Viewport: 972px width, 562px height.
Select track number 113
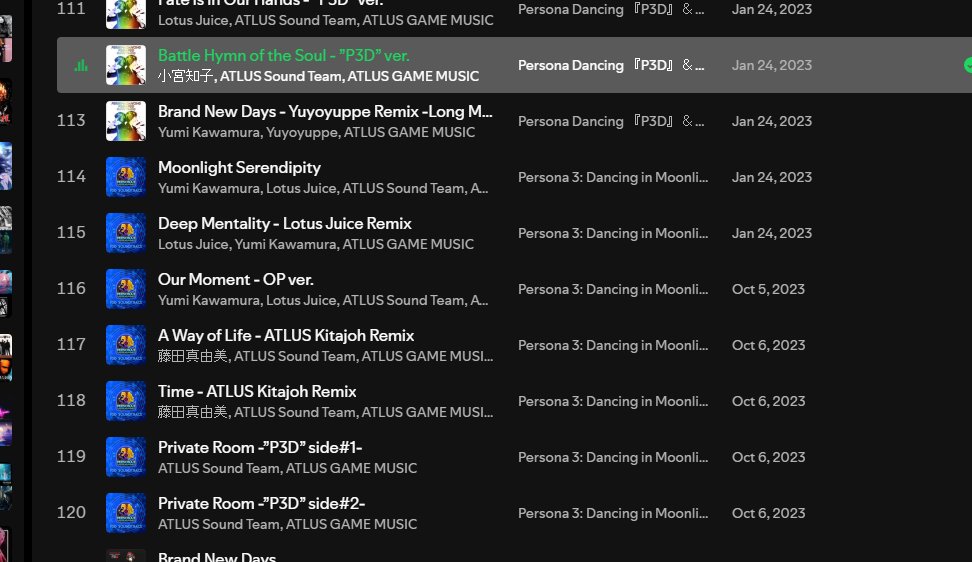71,120
